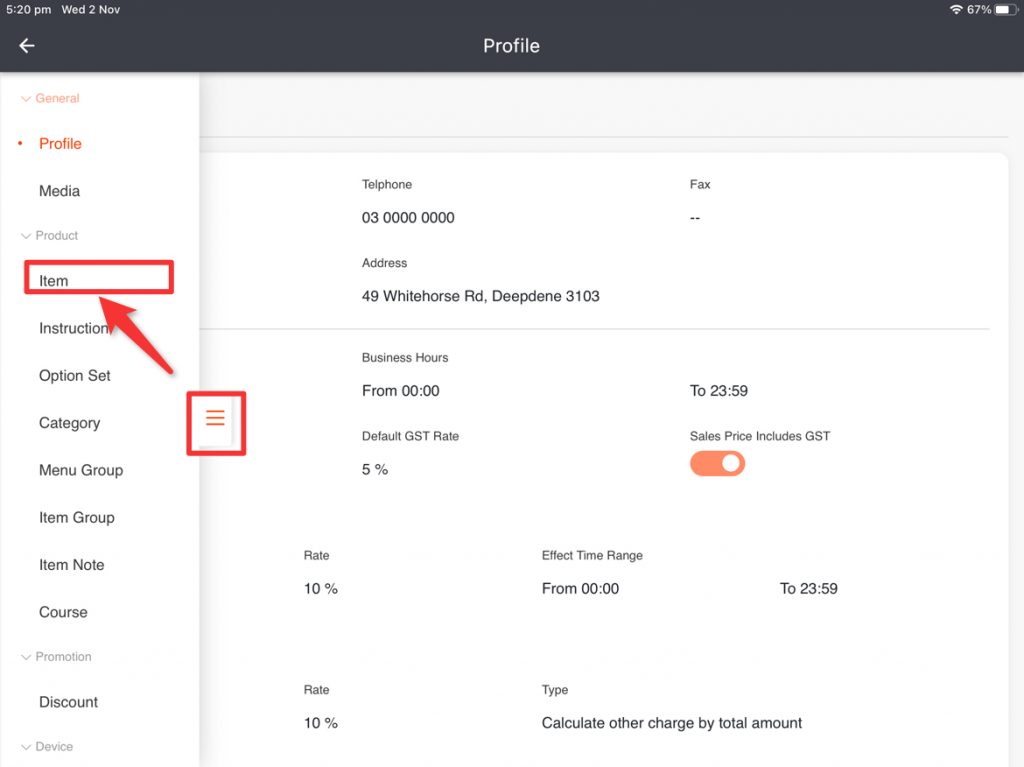Select the Profile sidebar item
Screen dimensions: 1024x767
[60, 144]
